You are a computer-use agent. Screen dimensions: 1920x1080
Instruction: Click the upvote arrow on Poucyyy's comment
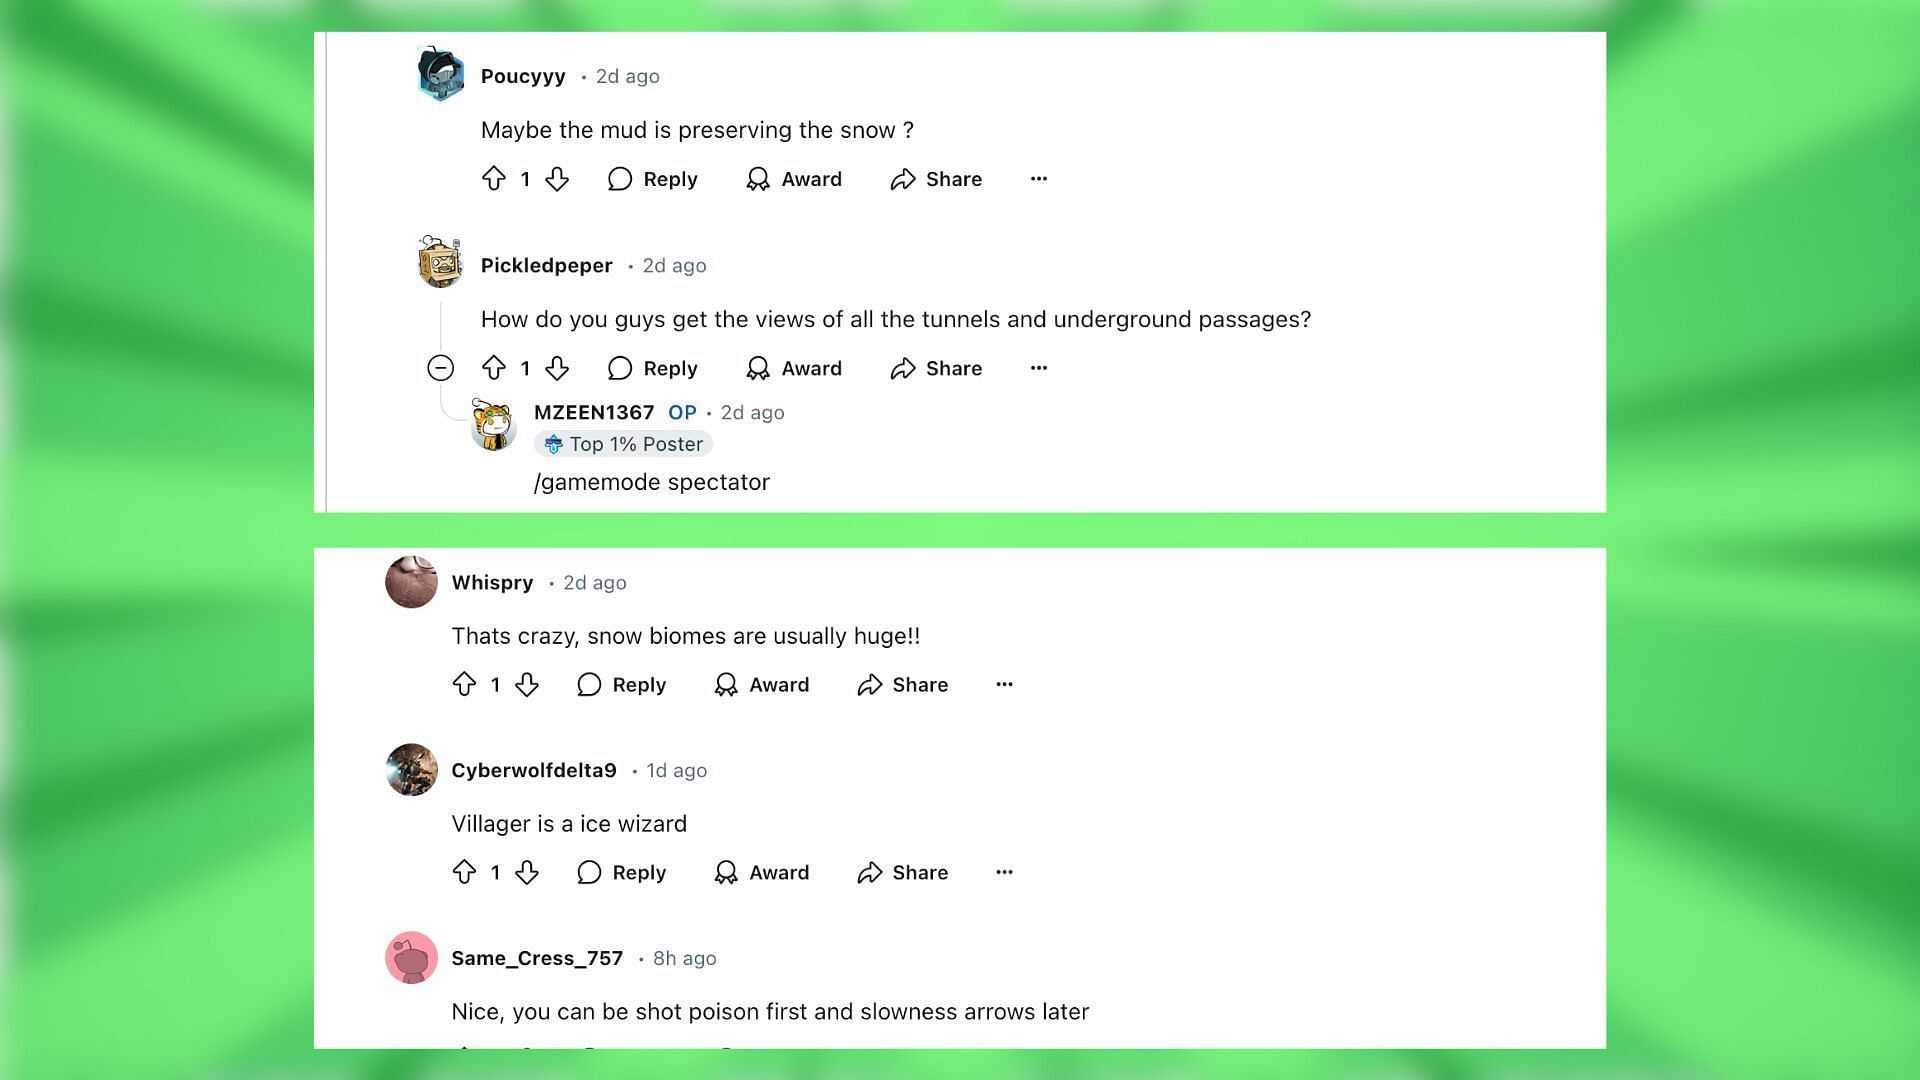(495, 178)
